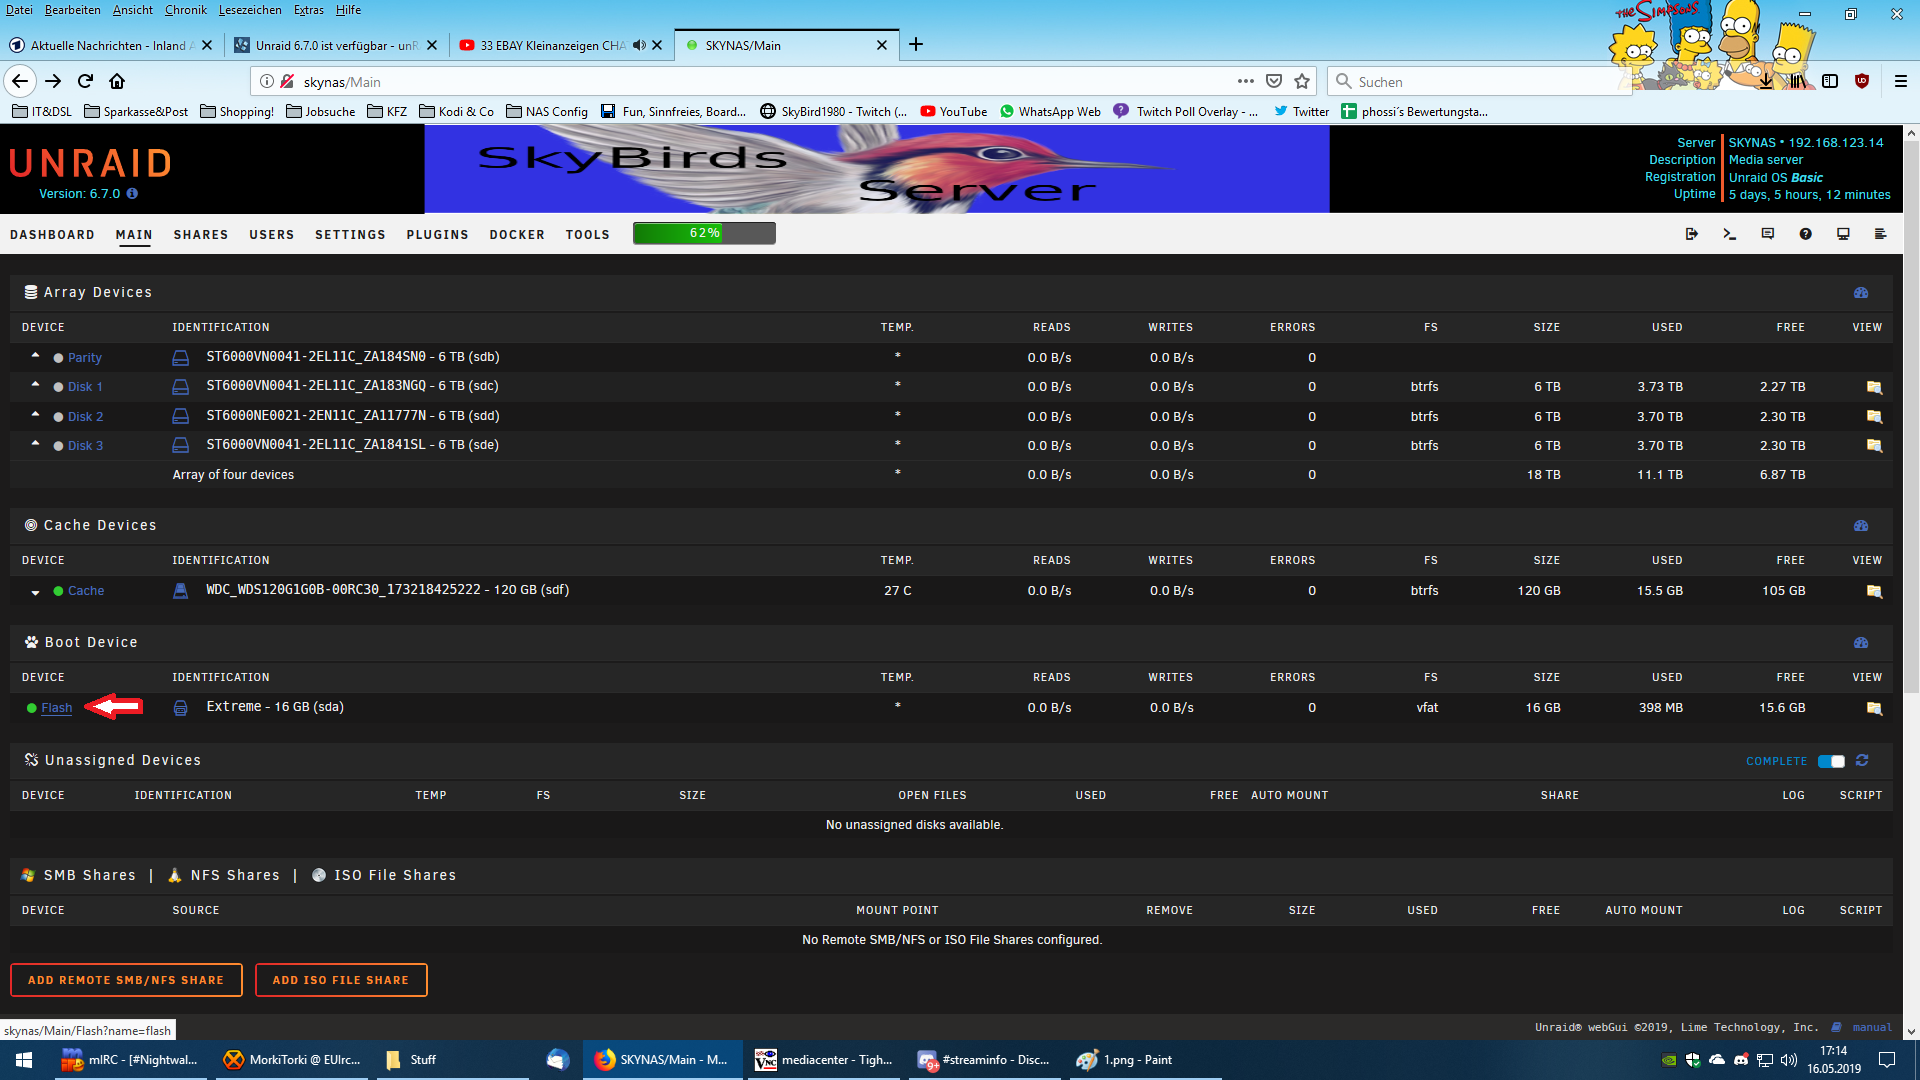Click the disk icon on the Parity row
This screenshot has width=1920, height=1080.
181,358
